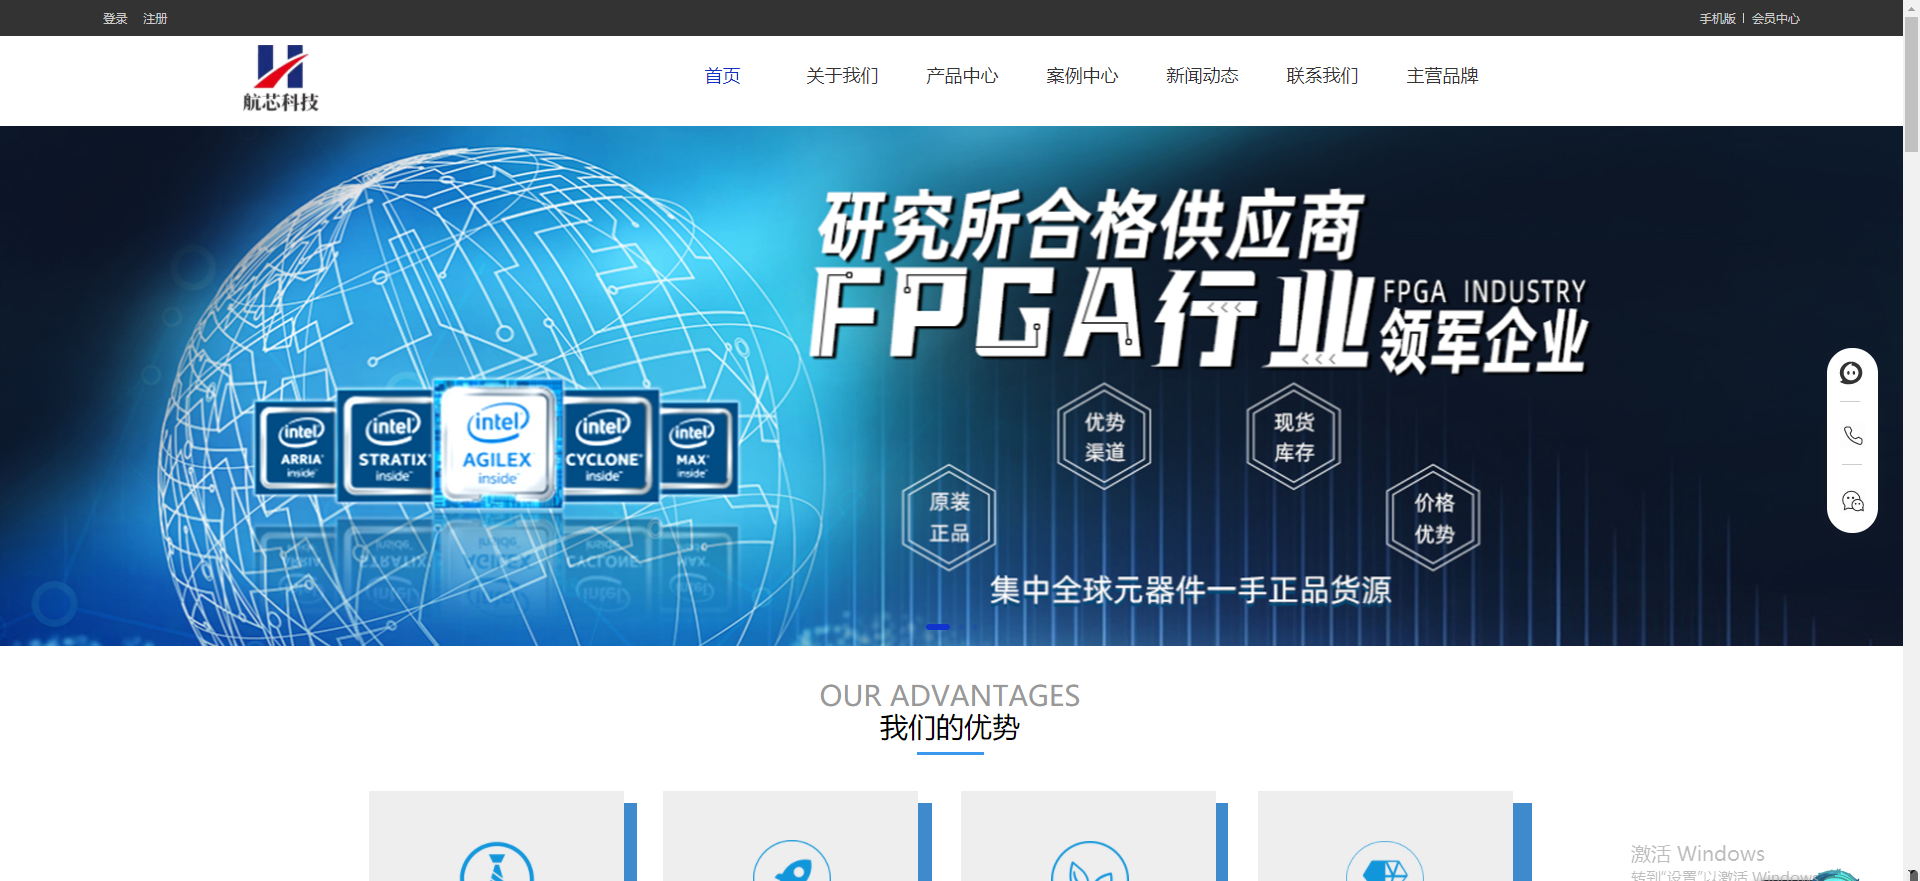Open the 联系我们 navigation item
The height and width of the screenshot is (881, 1920).
click(x=1322, y=76)
